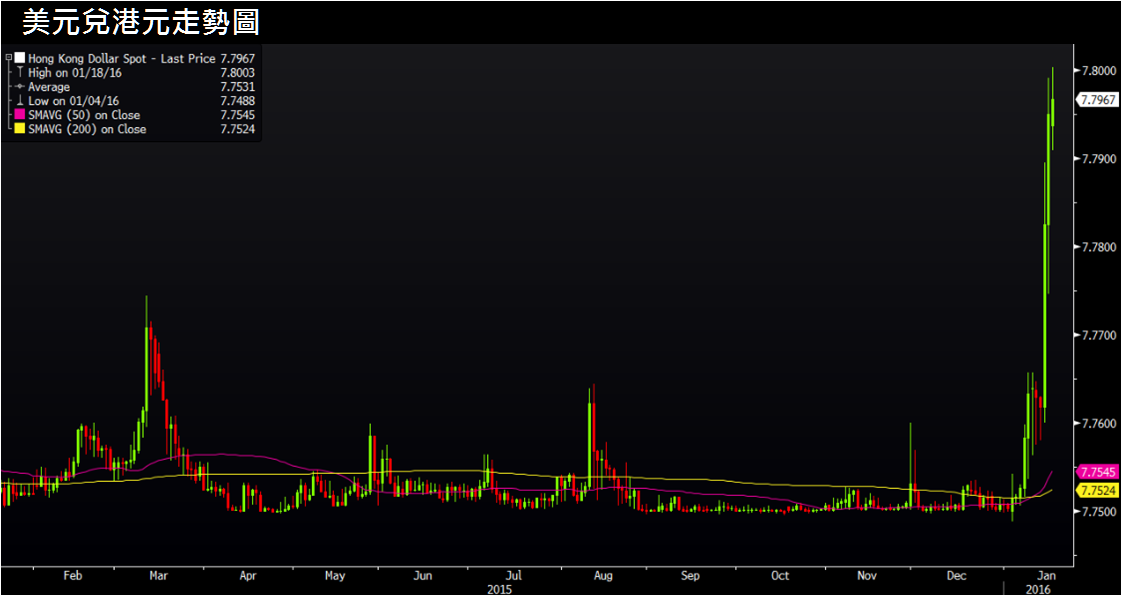This screenshot has width=1121, height=595.
Task: Click the Low marker icon in legend
Action: (19, 101)
